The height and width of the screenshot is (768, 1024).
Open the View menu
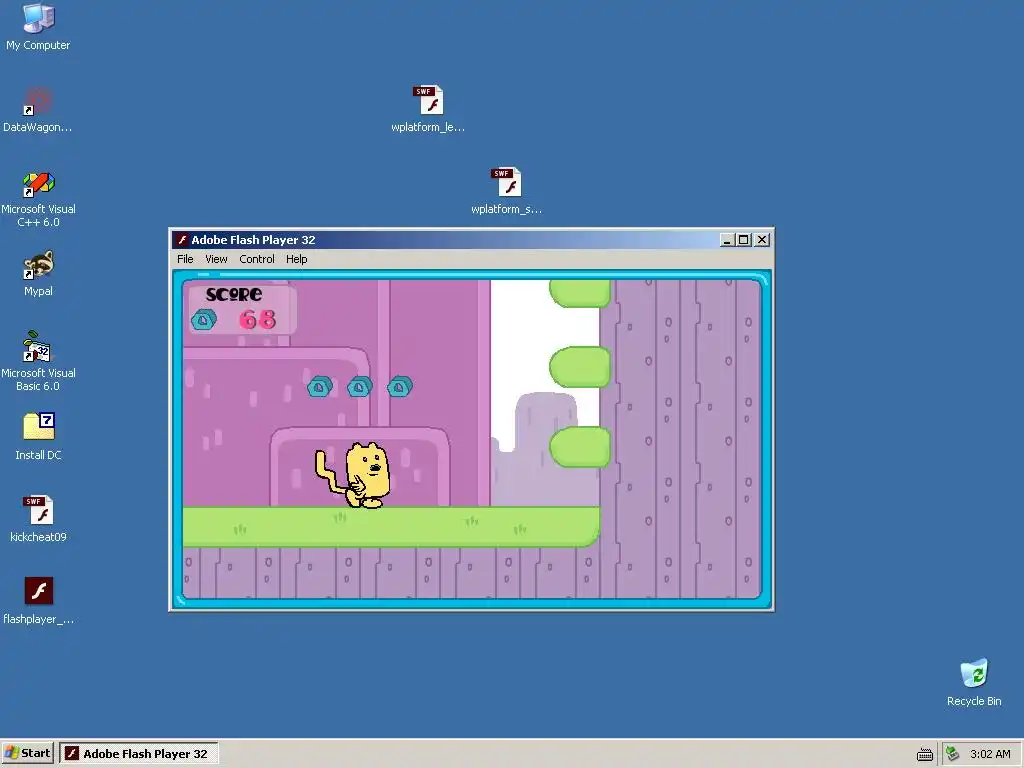coord(216,259)
